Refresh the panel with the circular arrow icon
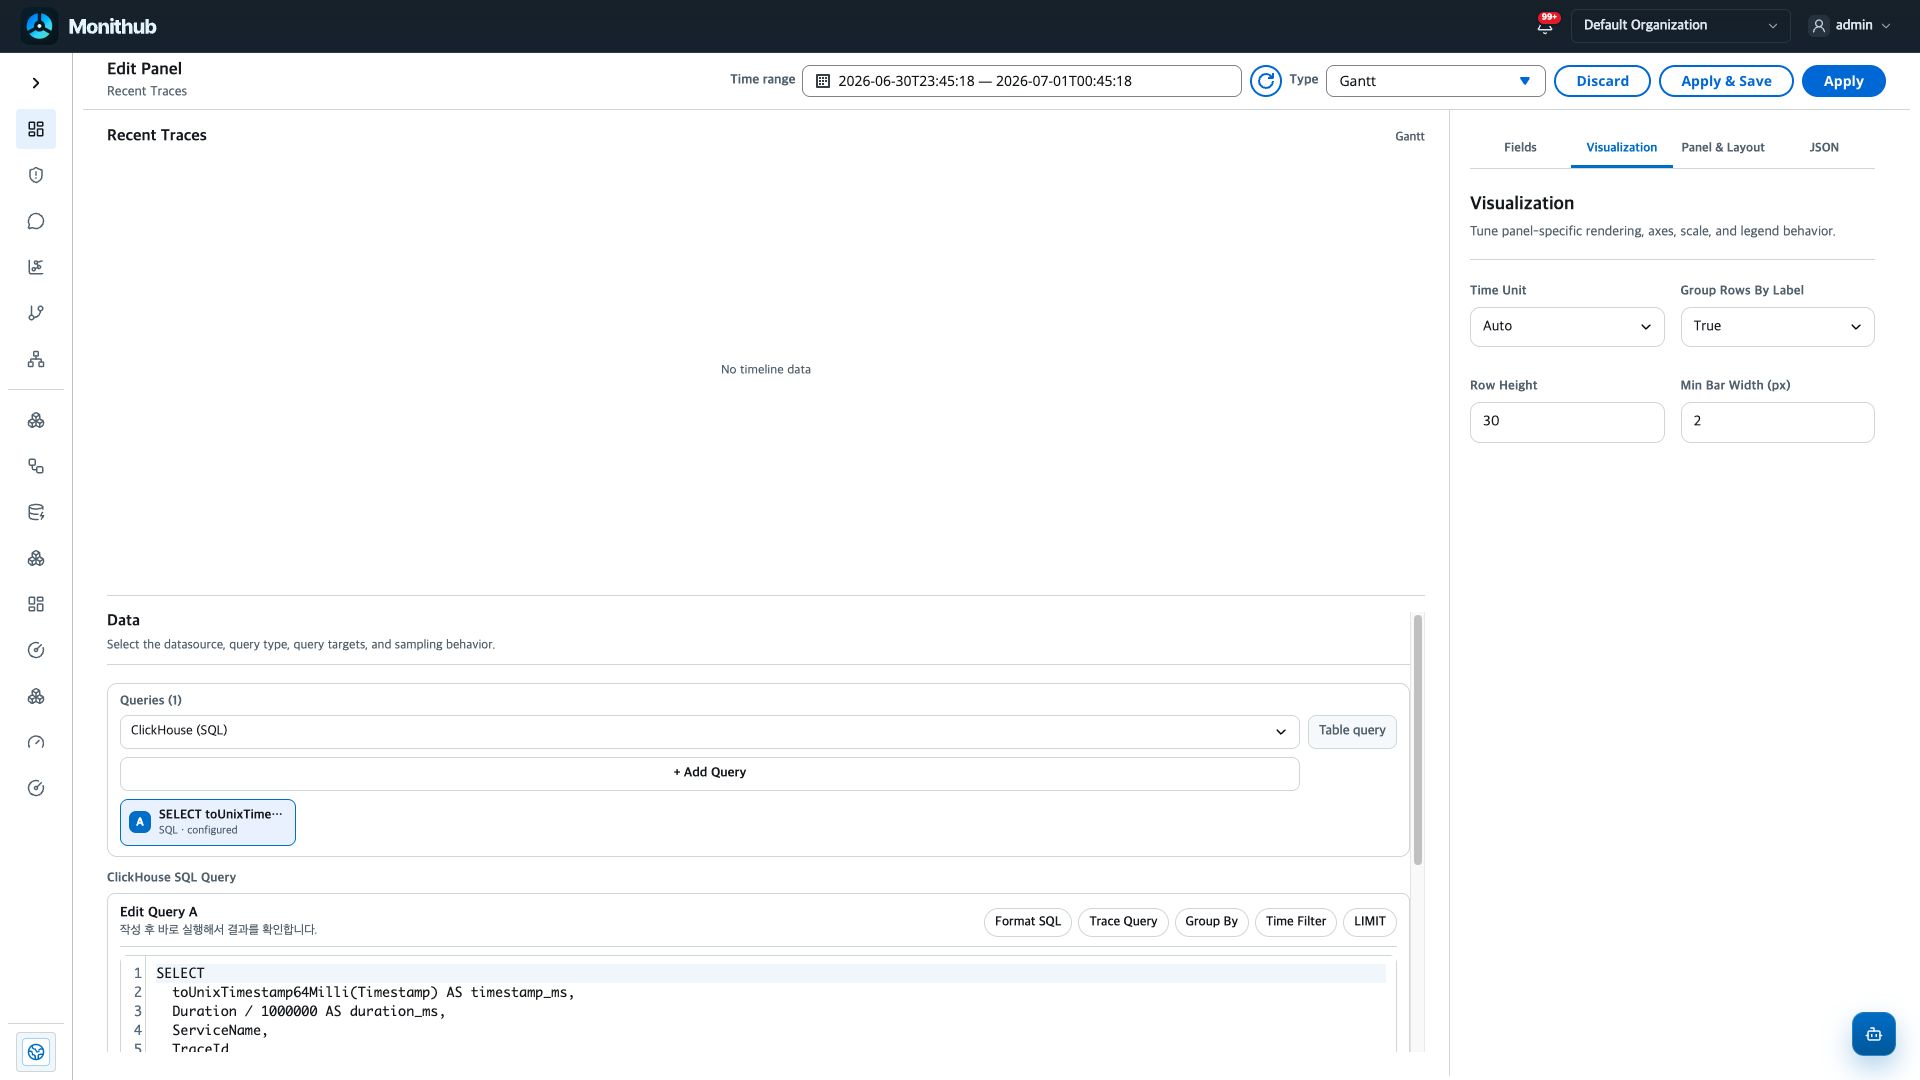1920x1080 pixels. point(1266,81)
